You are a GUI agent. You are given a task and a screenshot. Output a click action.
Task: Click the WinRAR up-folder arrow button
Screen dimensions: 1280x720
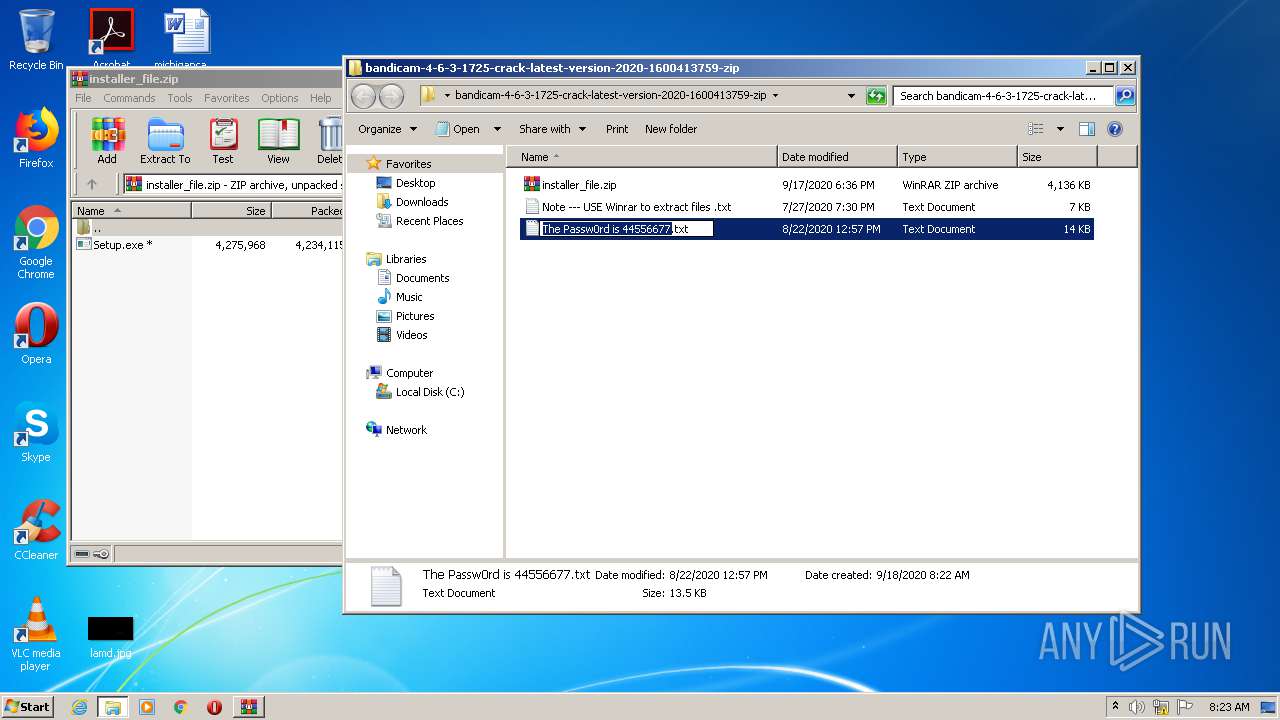point(92,184)
